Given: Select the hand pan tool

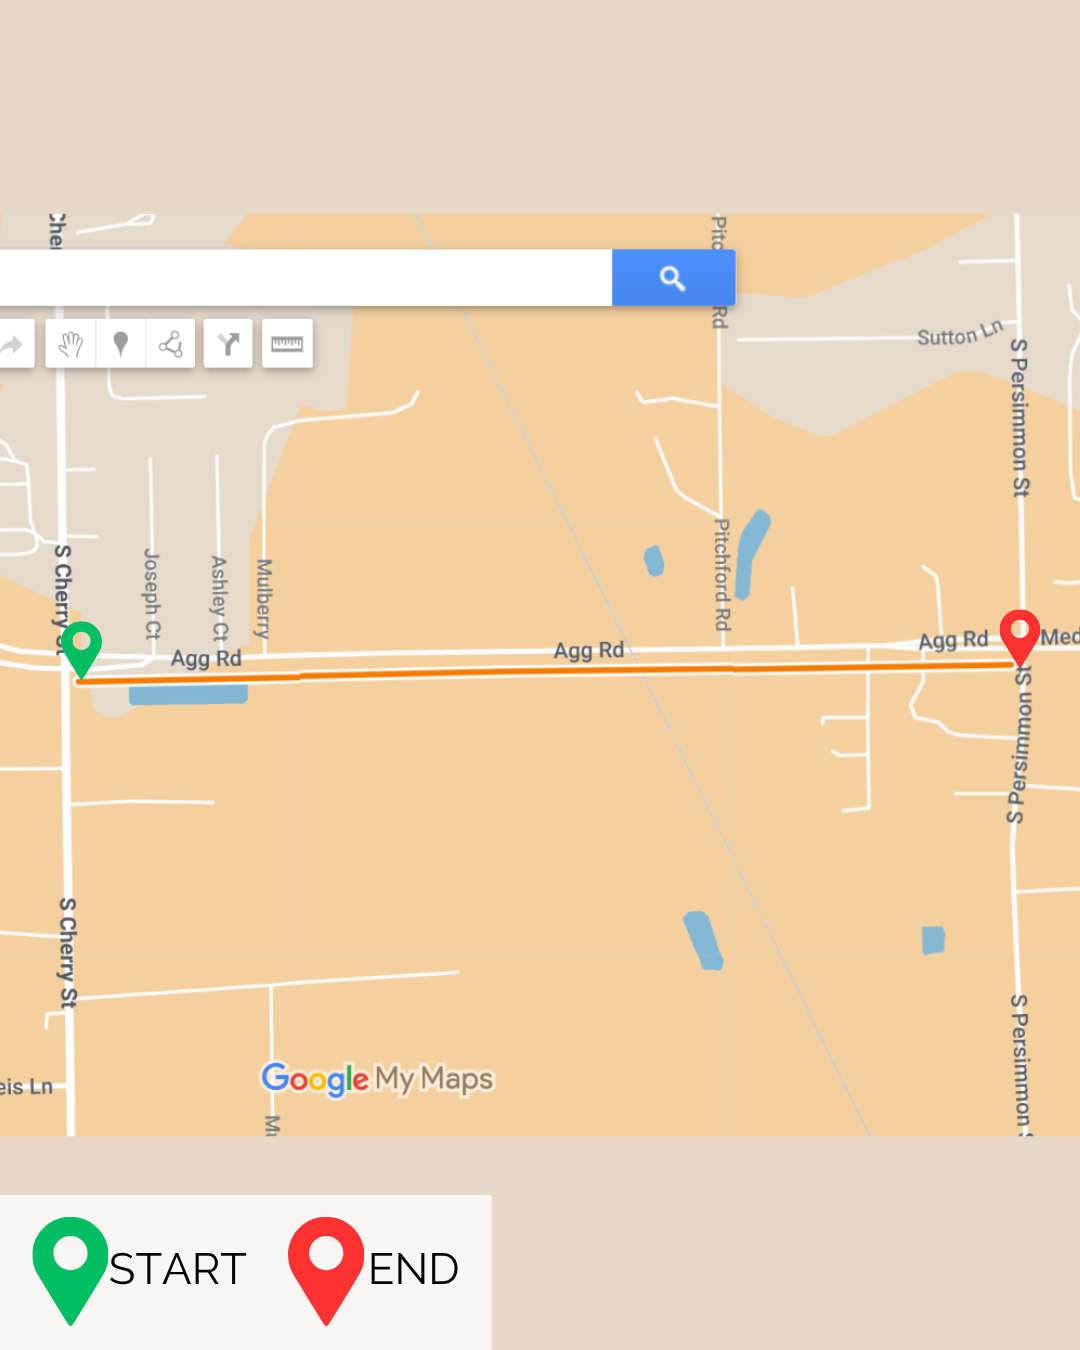Looking at the screenshot, I should pyautogui.click(x=71, y=344).
